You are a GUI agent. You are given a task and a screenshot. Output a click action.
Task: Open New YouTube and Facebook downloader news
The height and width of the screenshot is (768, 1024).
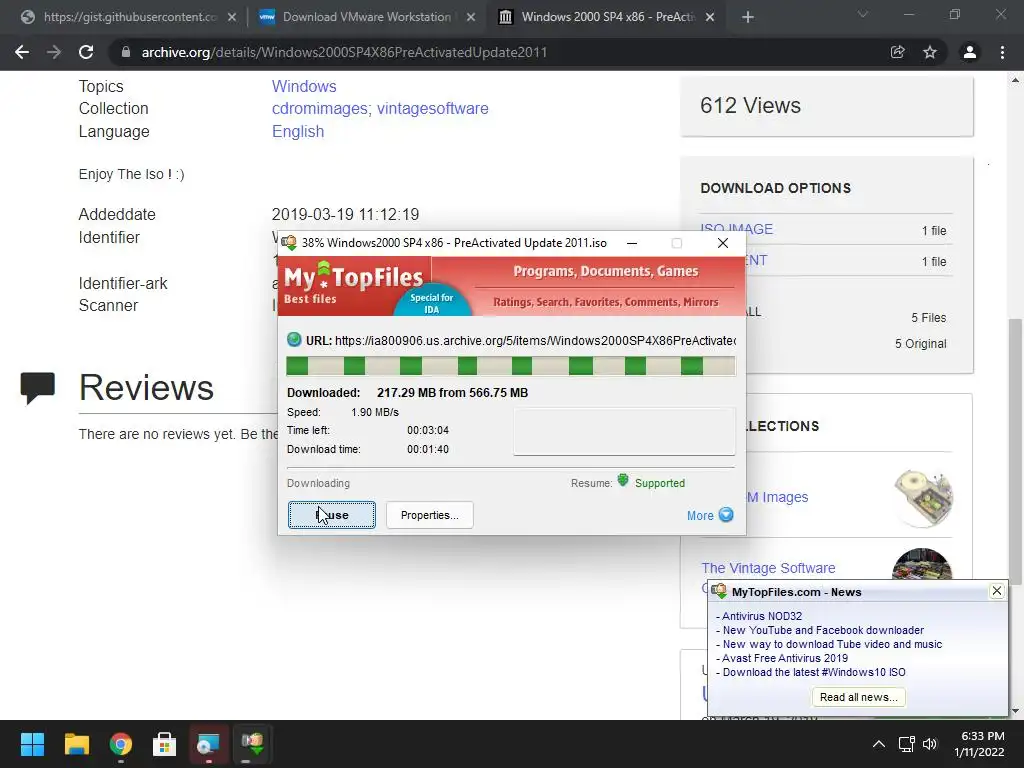[823, 630]
